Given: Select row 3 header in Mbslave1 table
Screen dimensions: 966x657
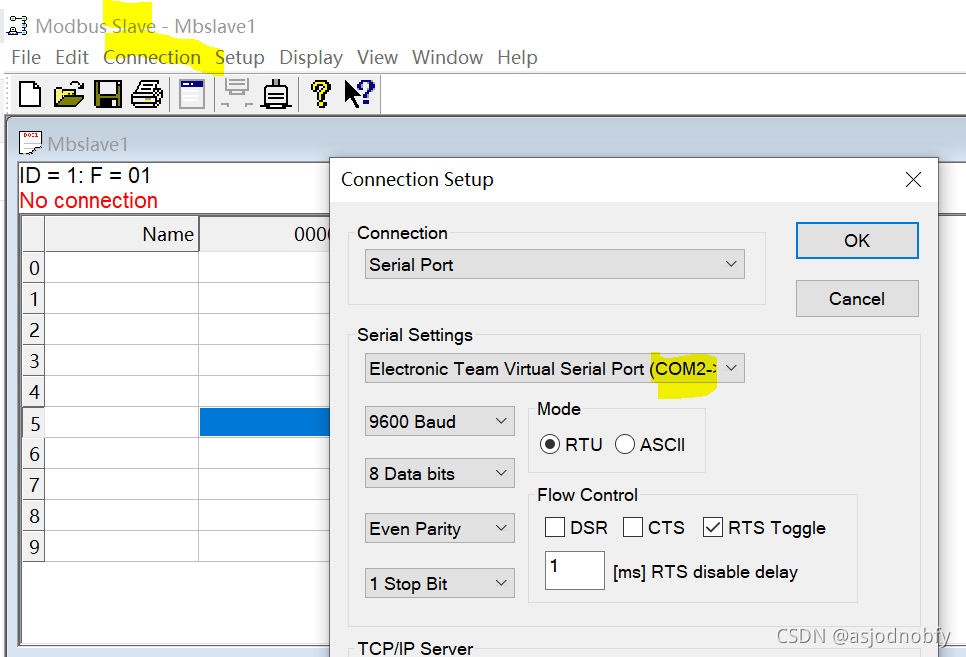Looking at the screenshot, I should [x=34, y=361].
